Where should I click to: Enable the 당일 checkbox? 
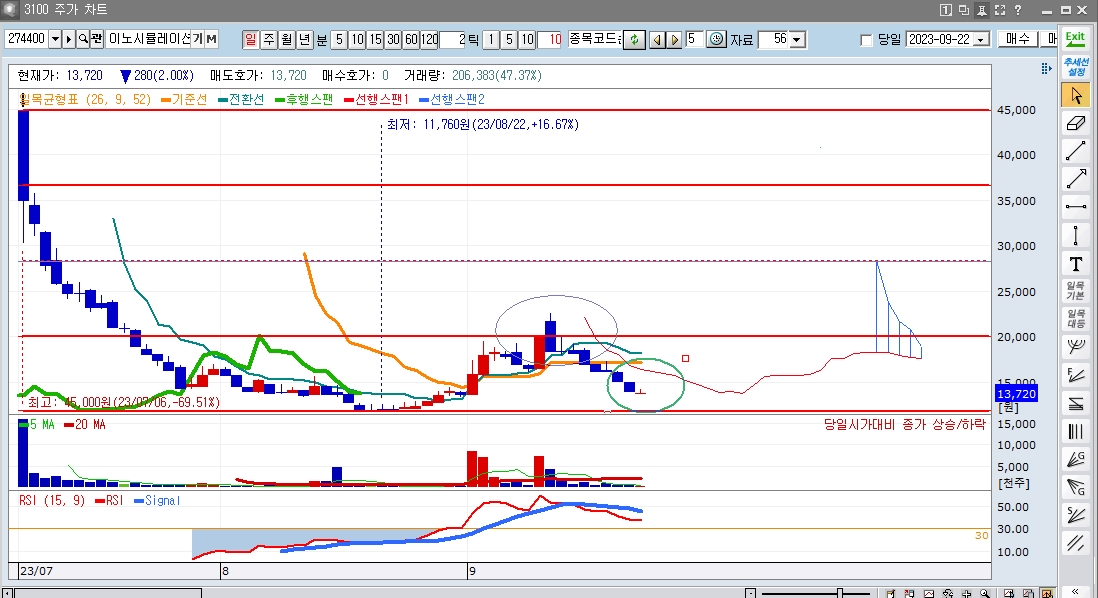click(866, 40)
